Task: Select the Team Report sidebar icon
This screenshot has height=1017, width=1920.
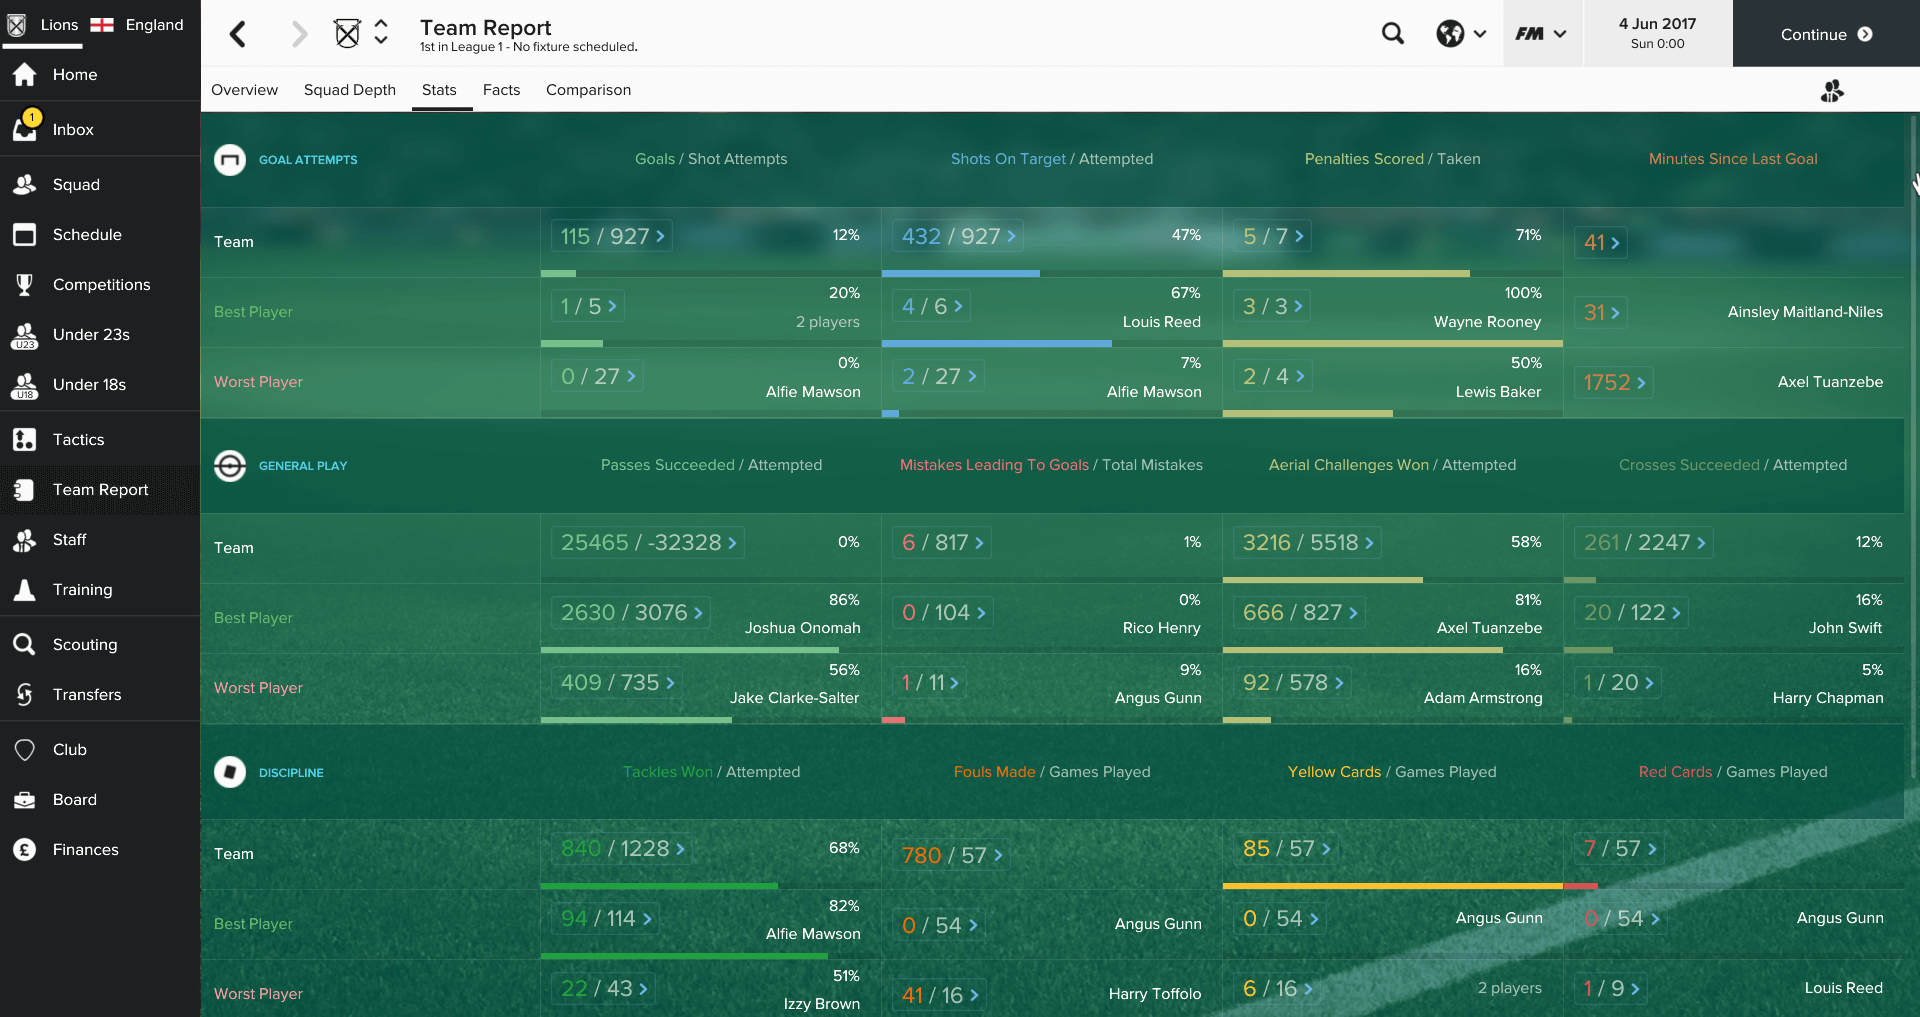Action: 25,490
